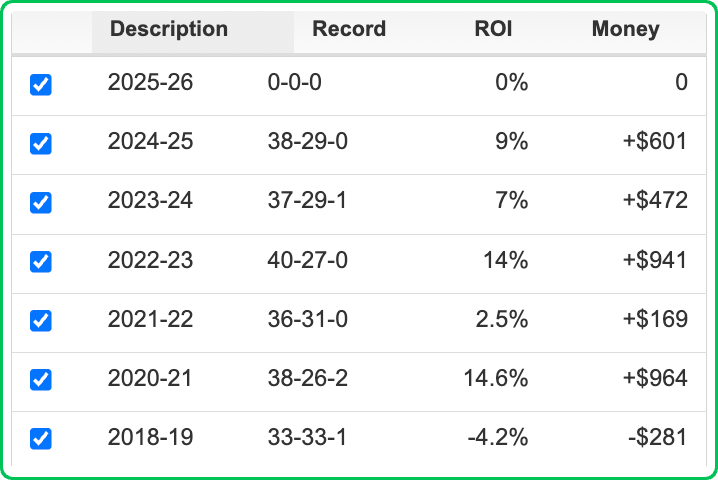Select the +$601 money cell
Viewport: 718px width, 480px height.
653,142
